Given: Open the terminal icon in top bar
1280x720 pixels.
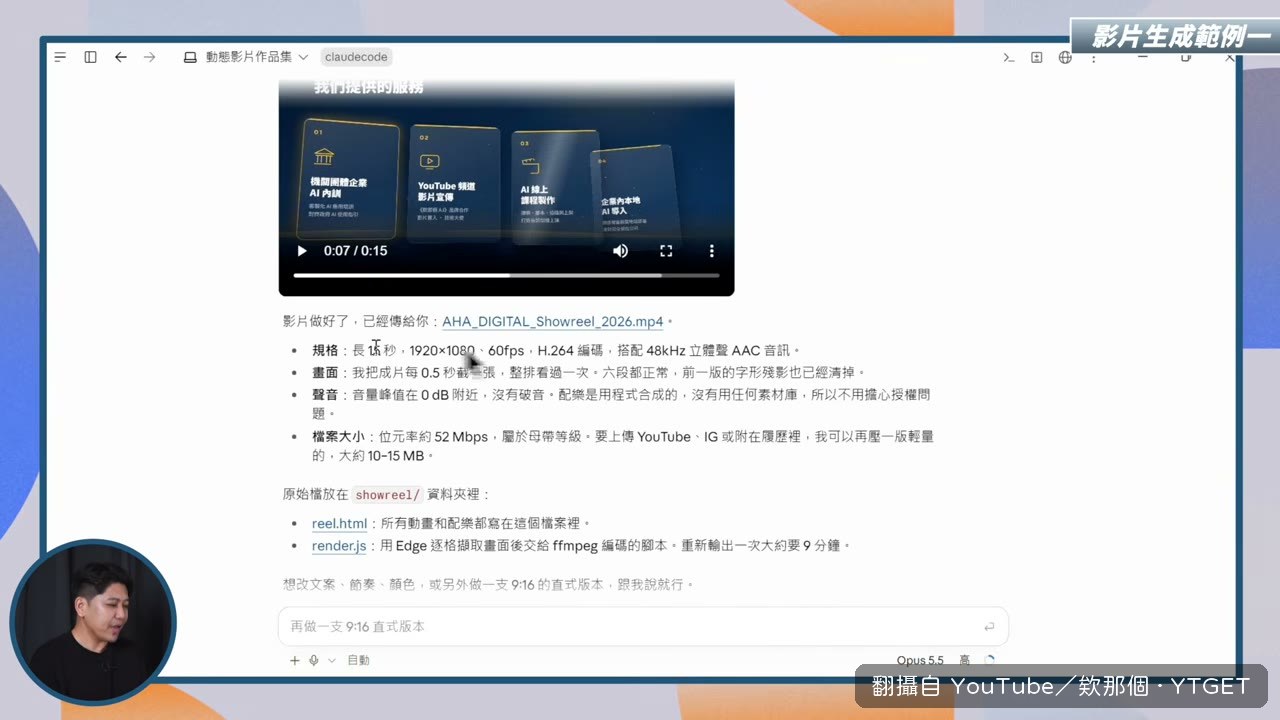Looking at the screenshot, I should (1009, 57).
